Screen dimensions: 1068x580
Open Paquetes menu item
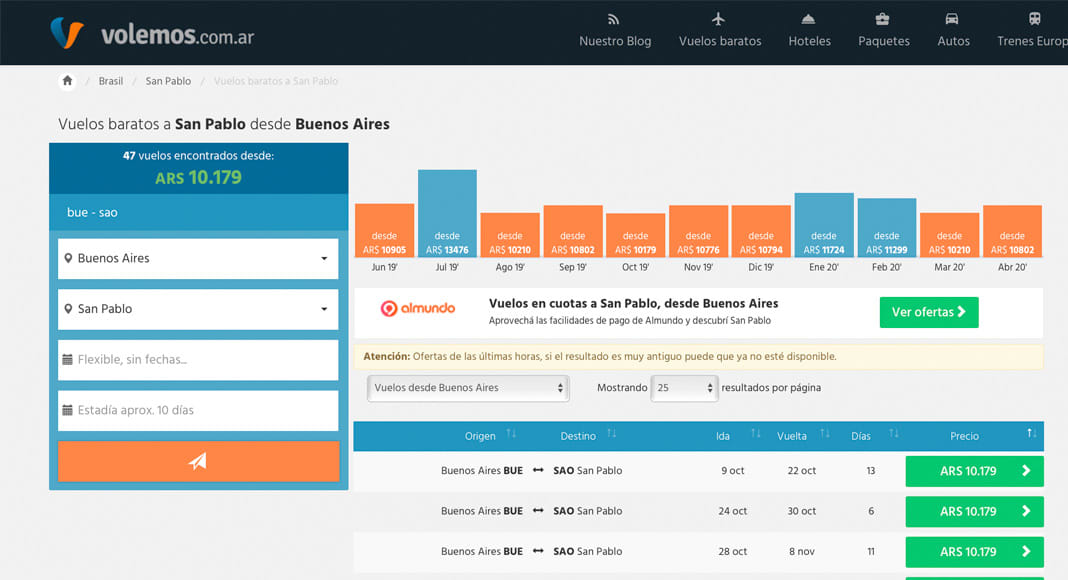[883, 30]
